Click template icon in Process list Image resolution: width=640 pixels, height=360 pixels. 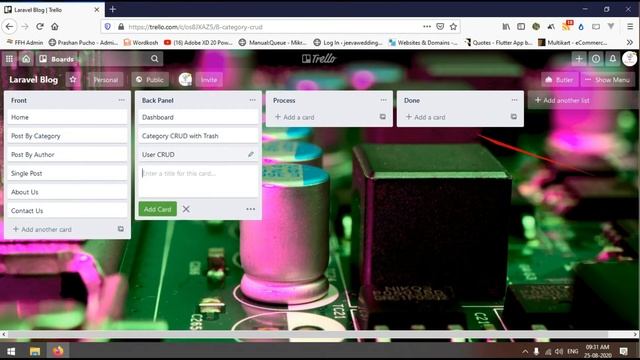[383, 117]
